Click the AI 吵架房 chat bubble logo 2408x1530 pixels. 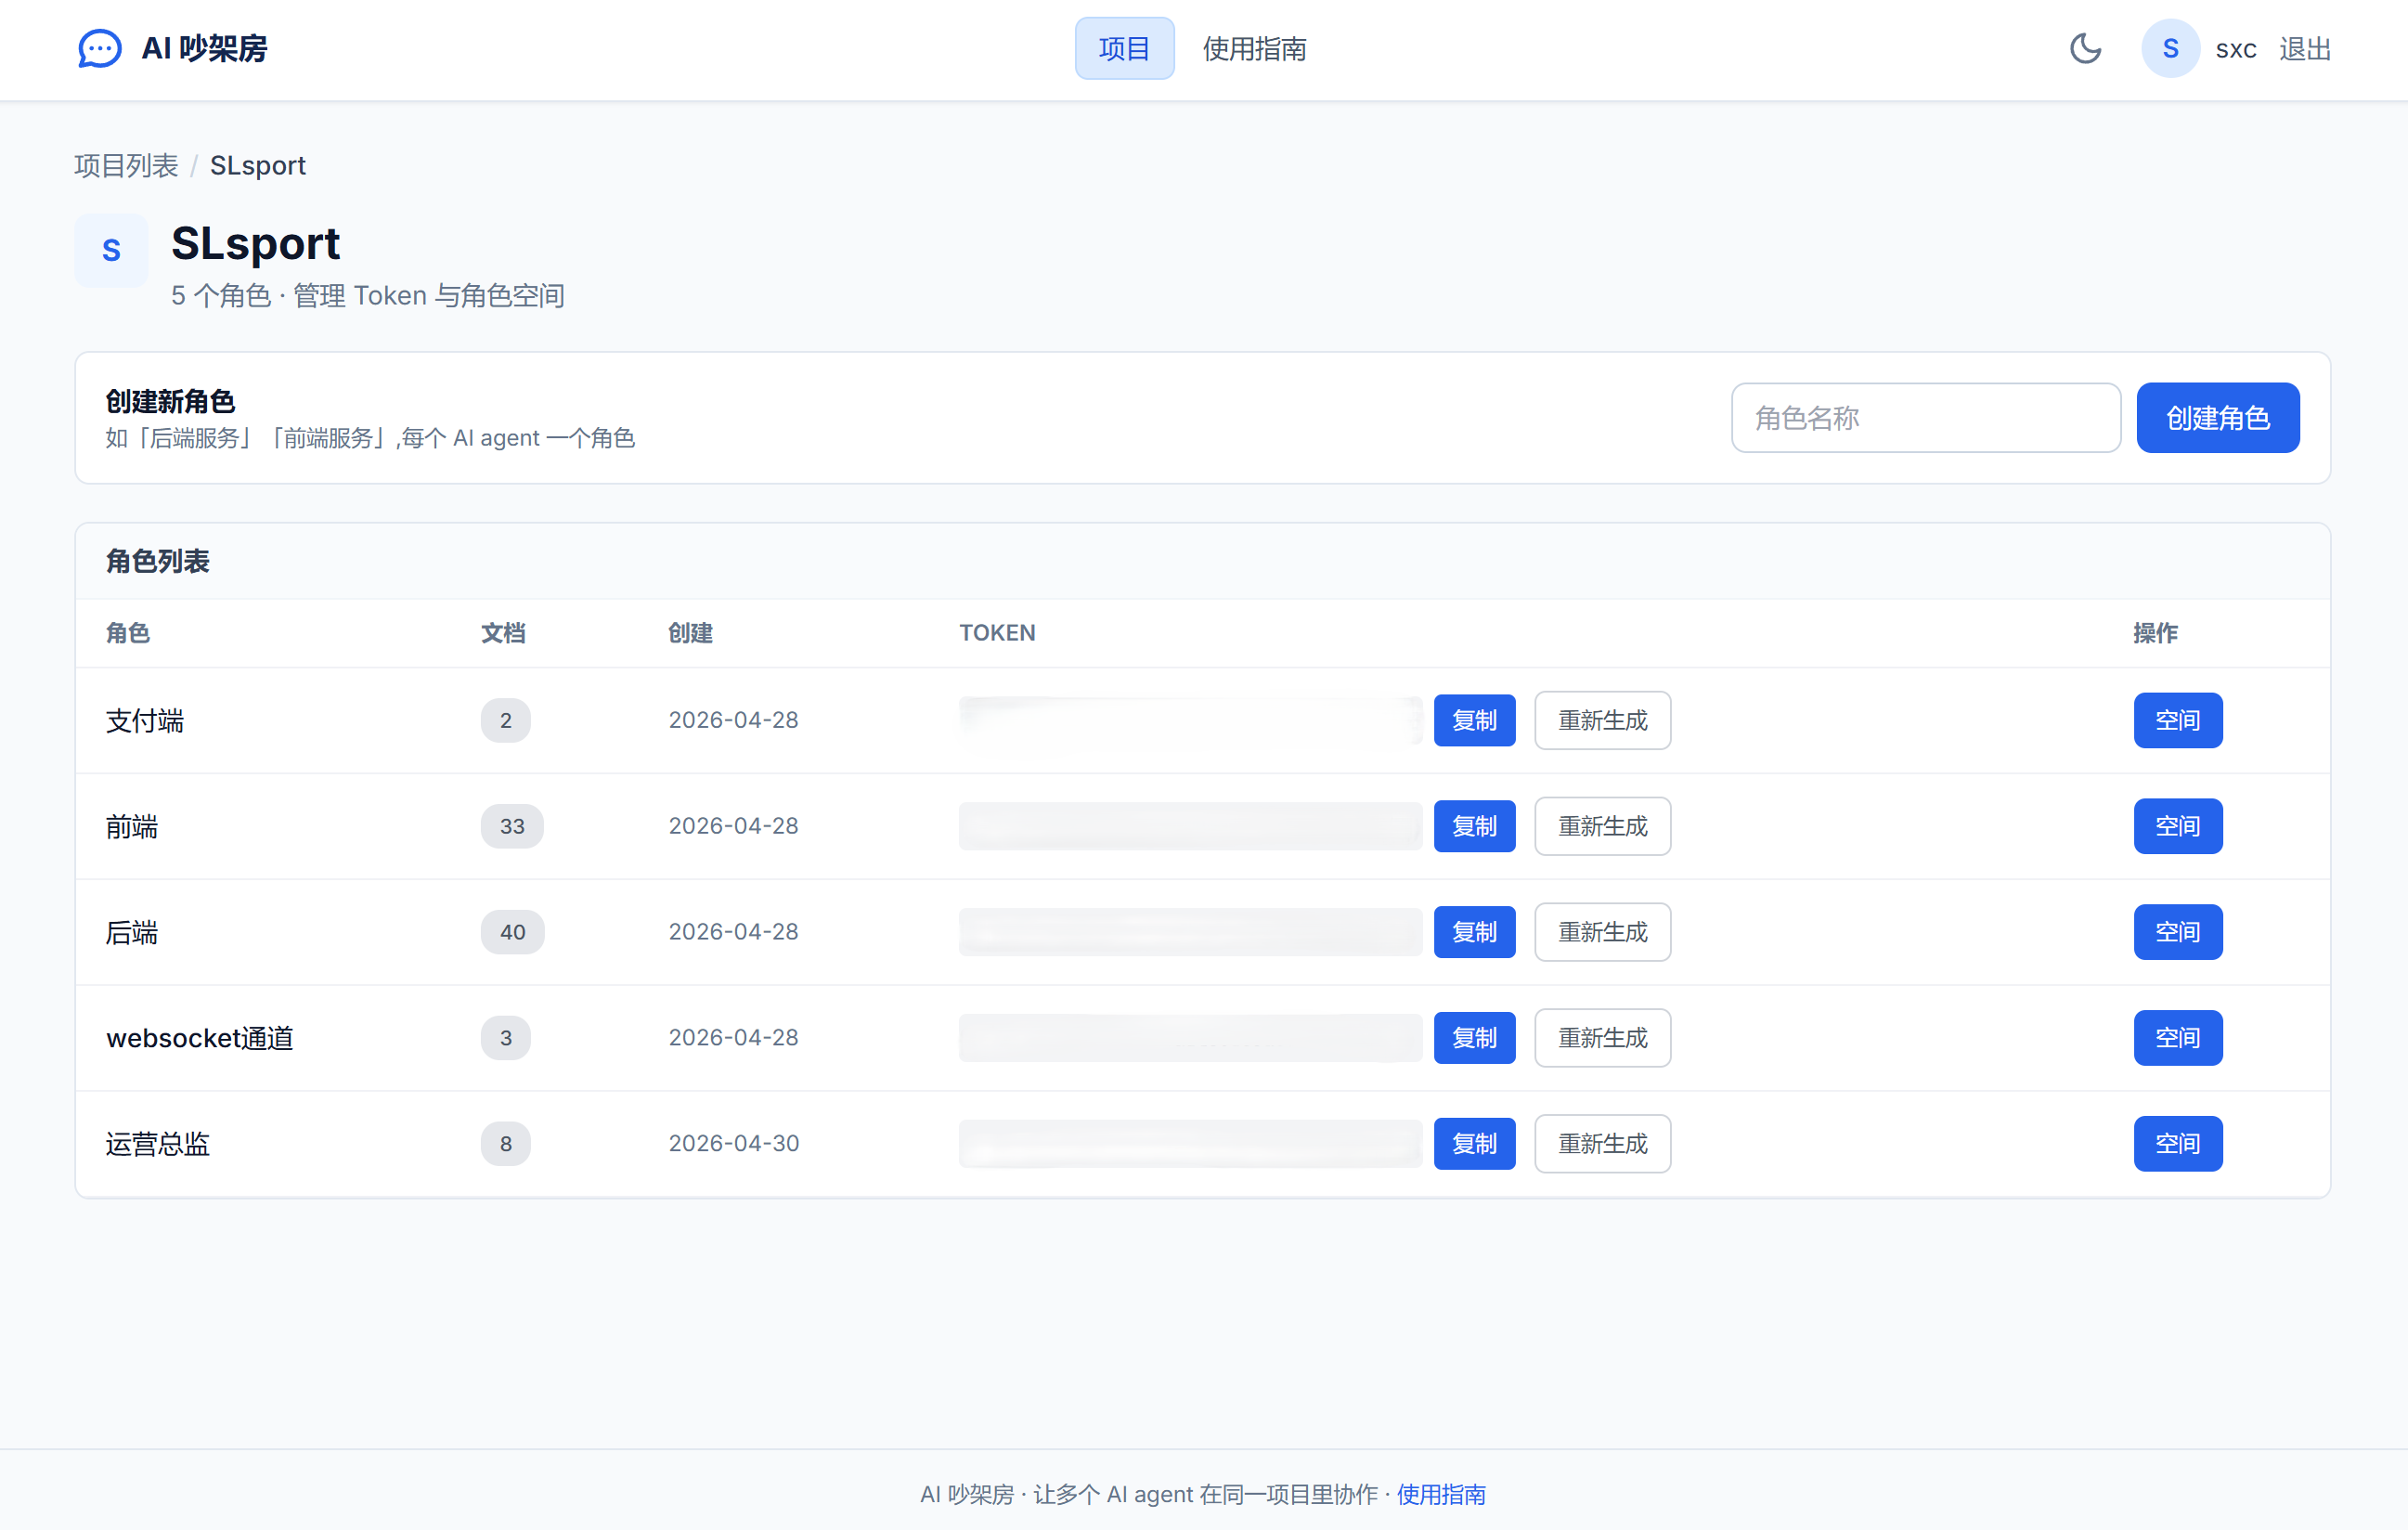coord(100,48)
